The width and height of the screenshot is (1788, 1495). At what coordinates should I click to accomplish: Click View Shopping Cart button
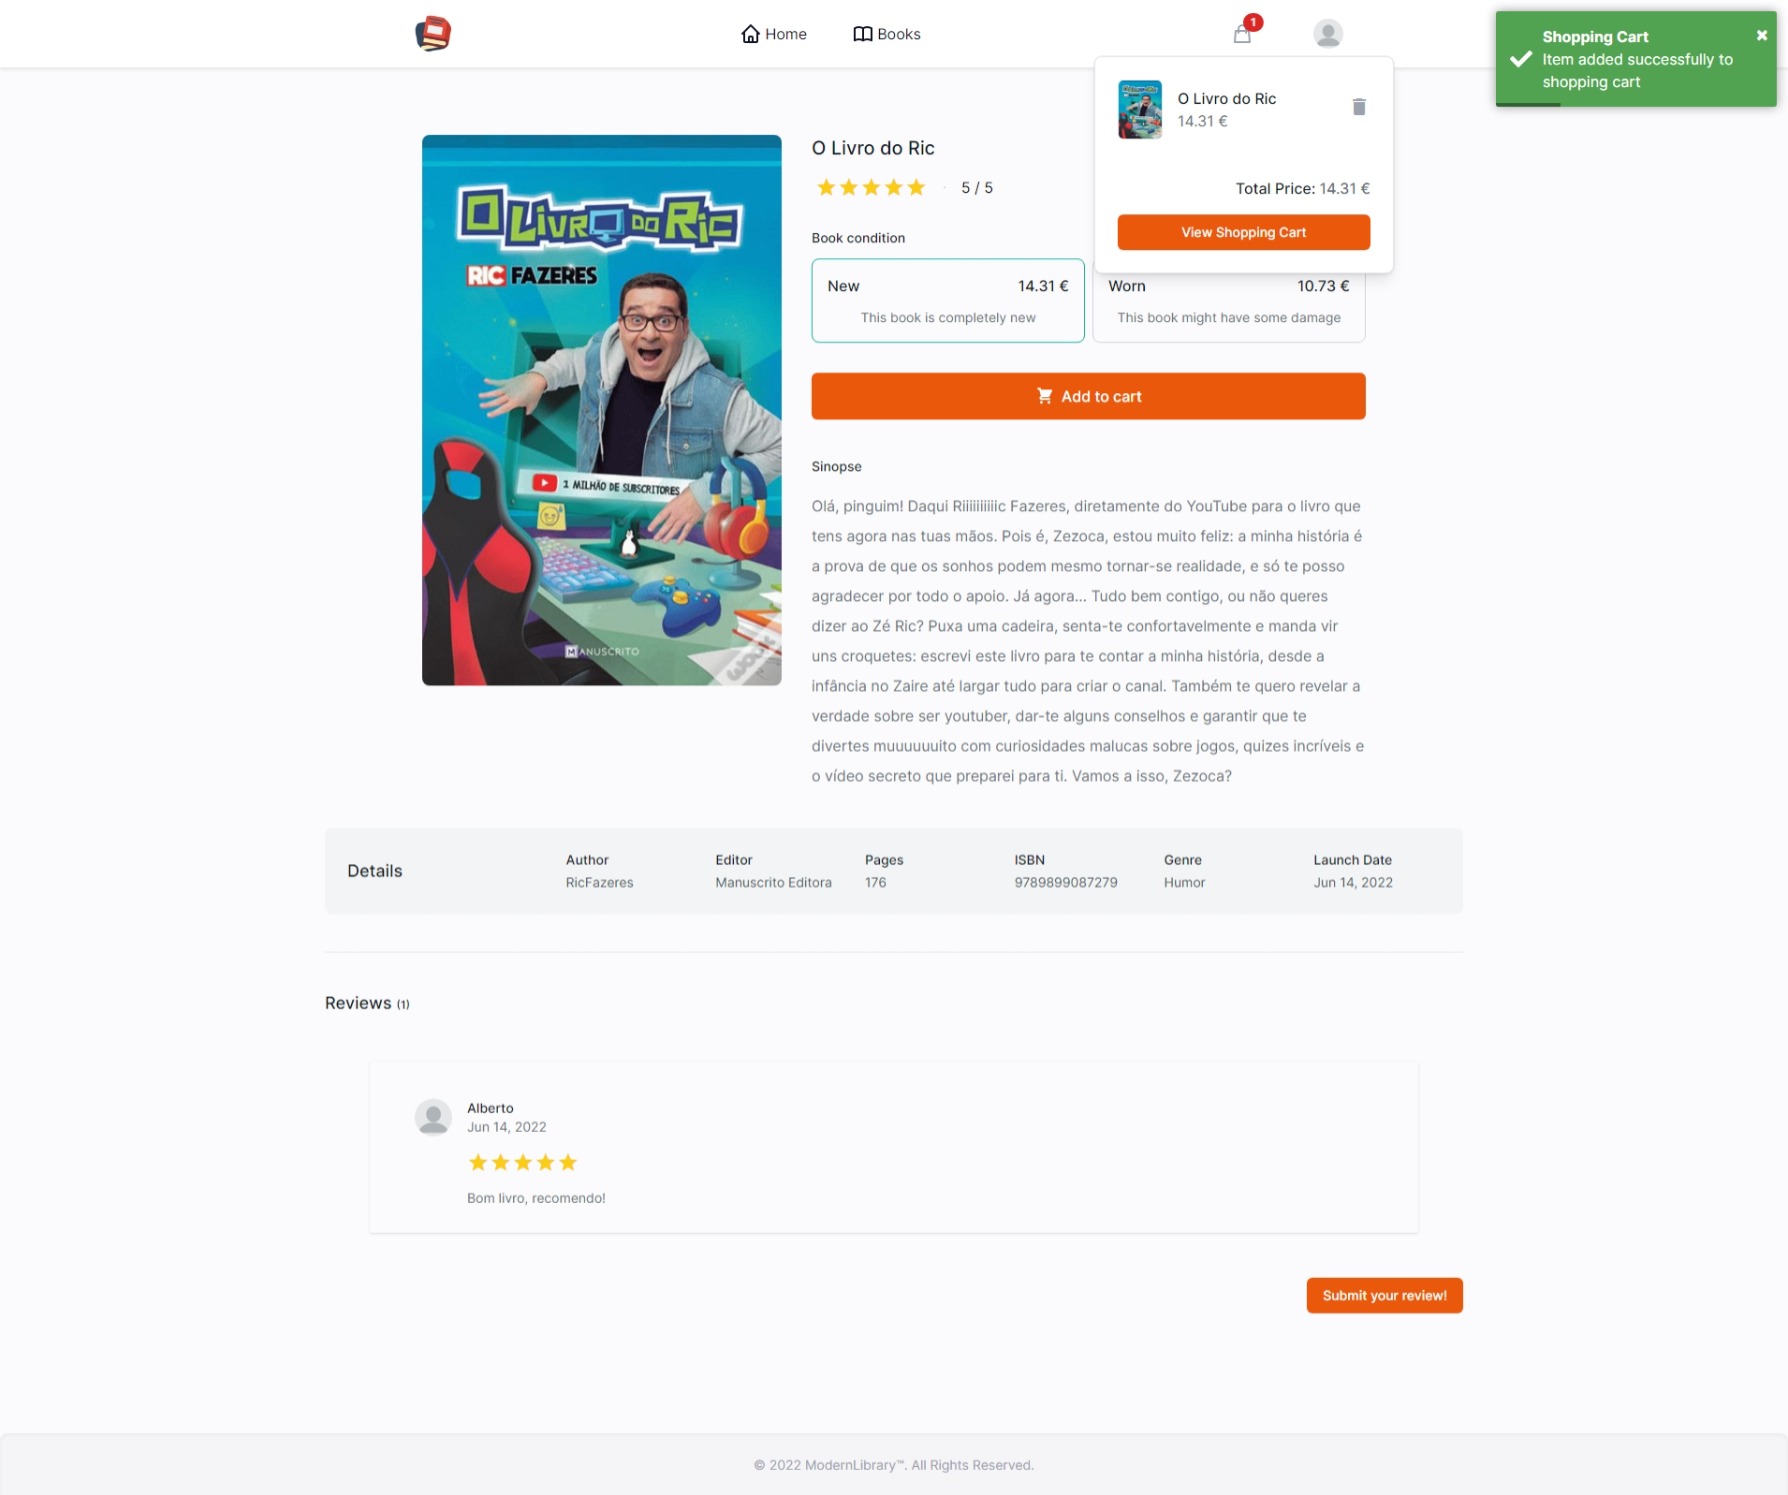pos(1243,232)
